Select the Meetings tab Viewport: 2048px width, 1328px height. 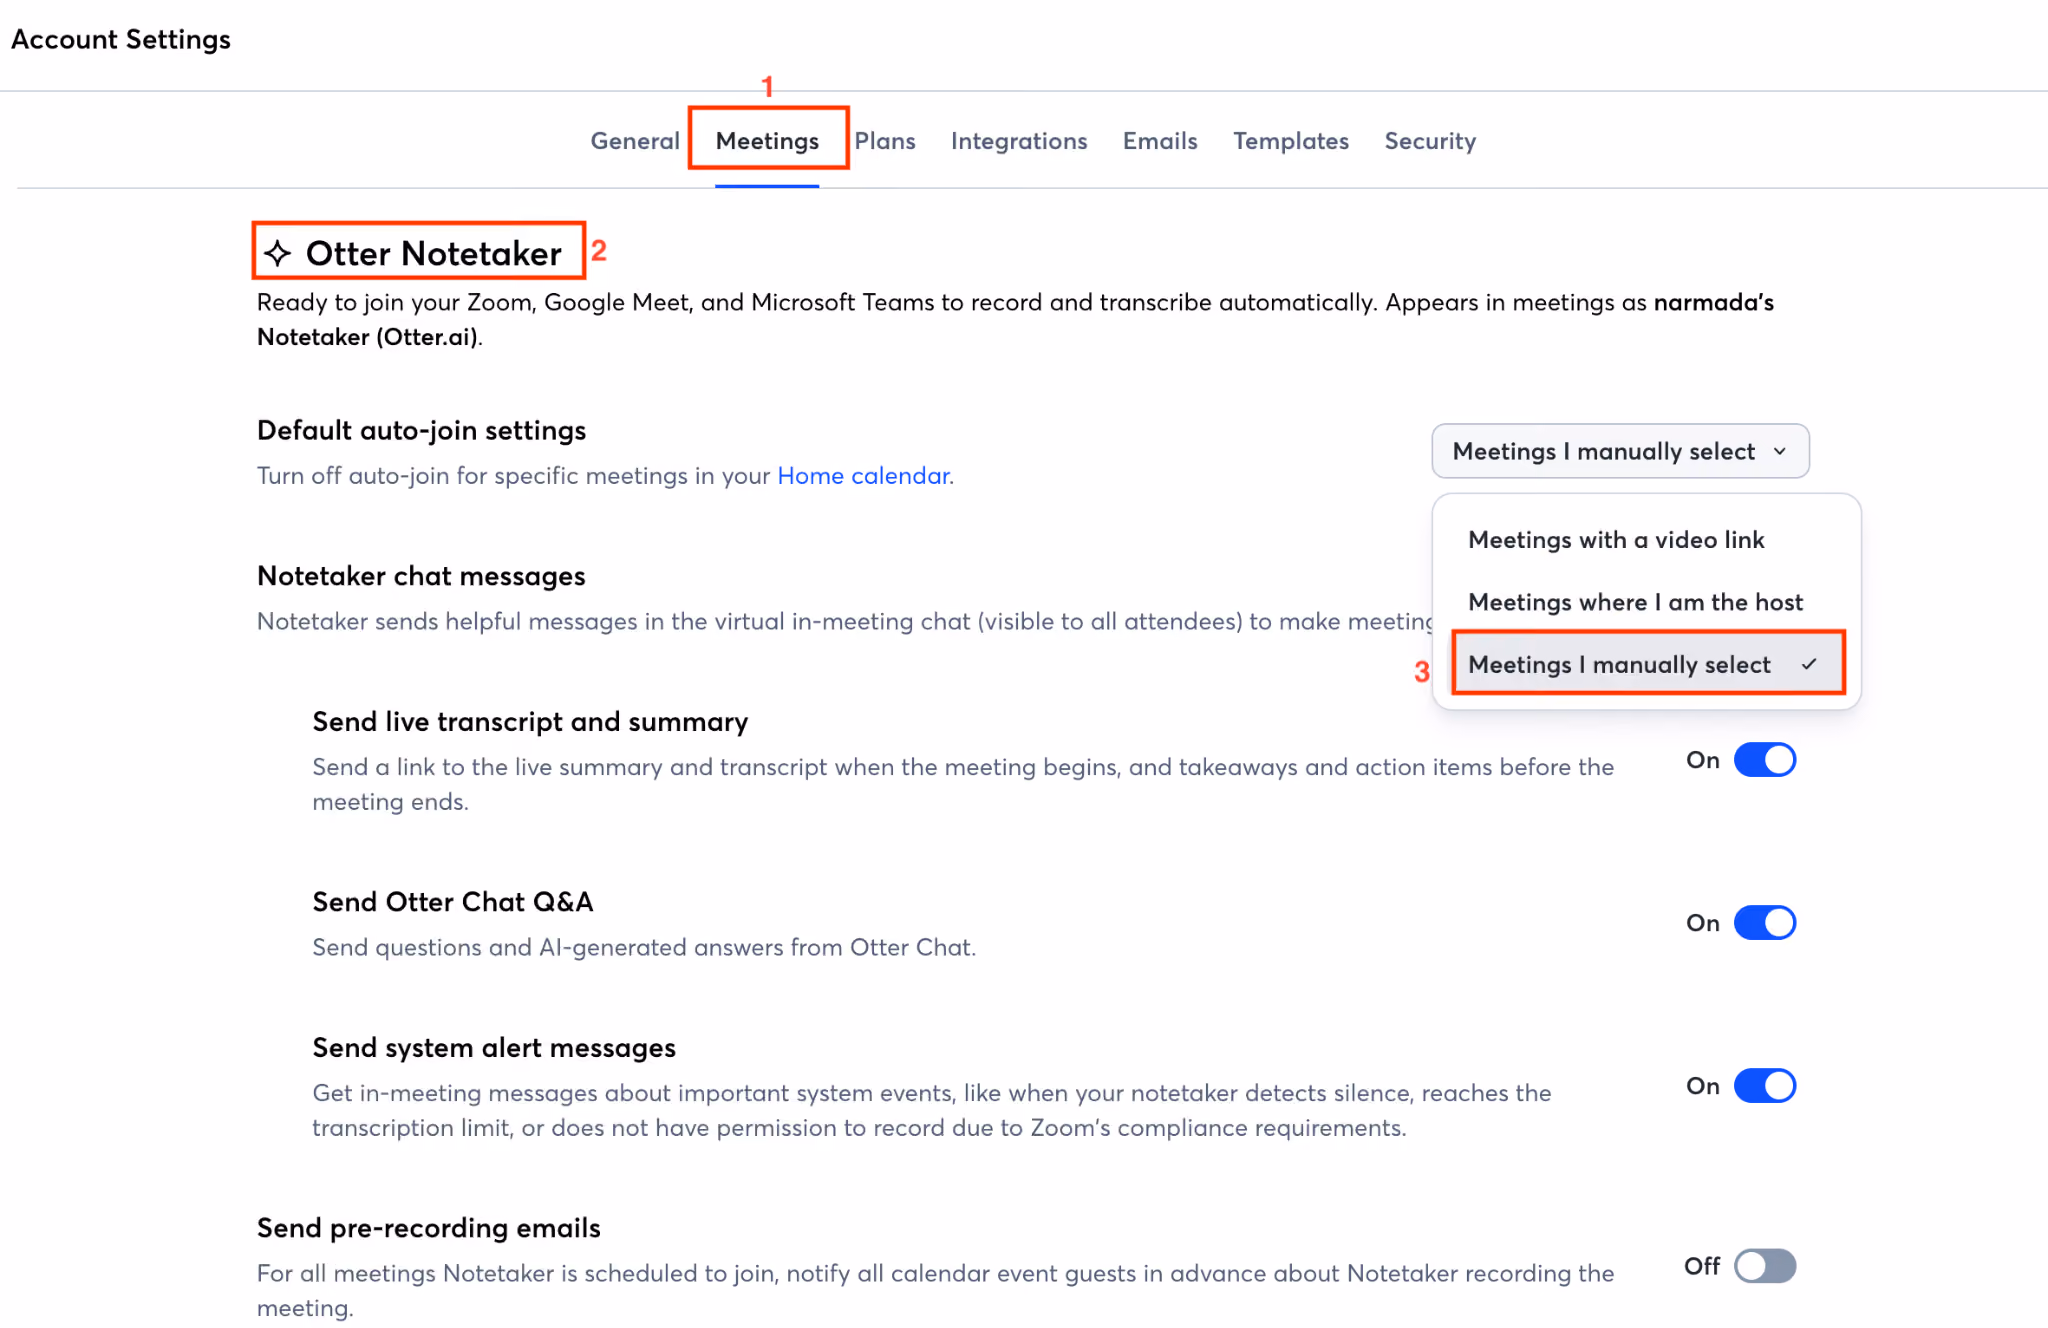point(767,141)
